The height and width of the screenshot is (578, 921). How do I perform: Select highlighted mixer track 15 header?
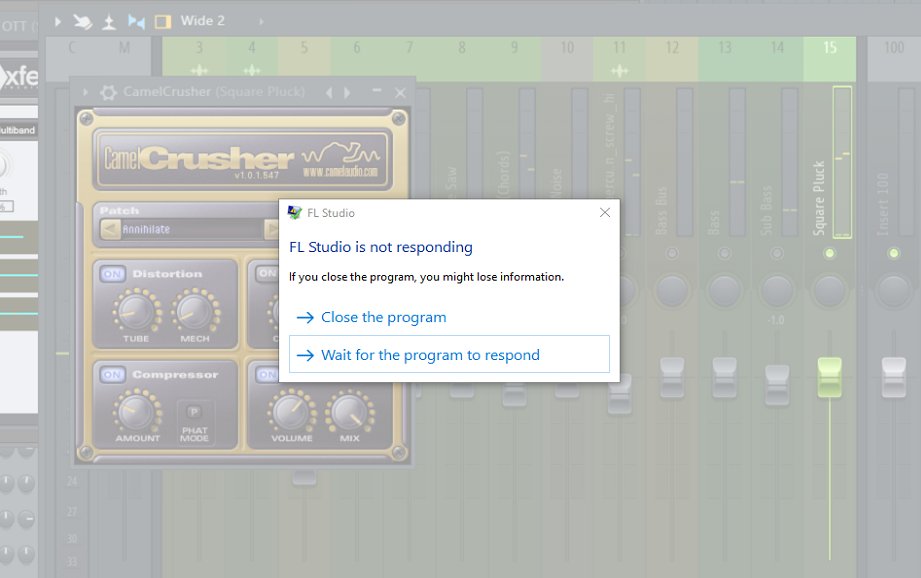[x=829, y=59]
